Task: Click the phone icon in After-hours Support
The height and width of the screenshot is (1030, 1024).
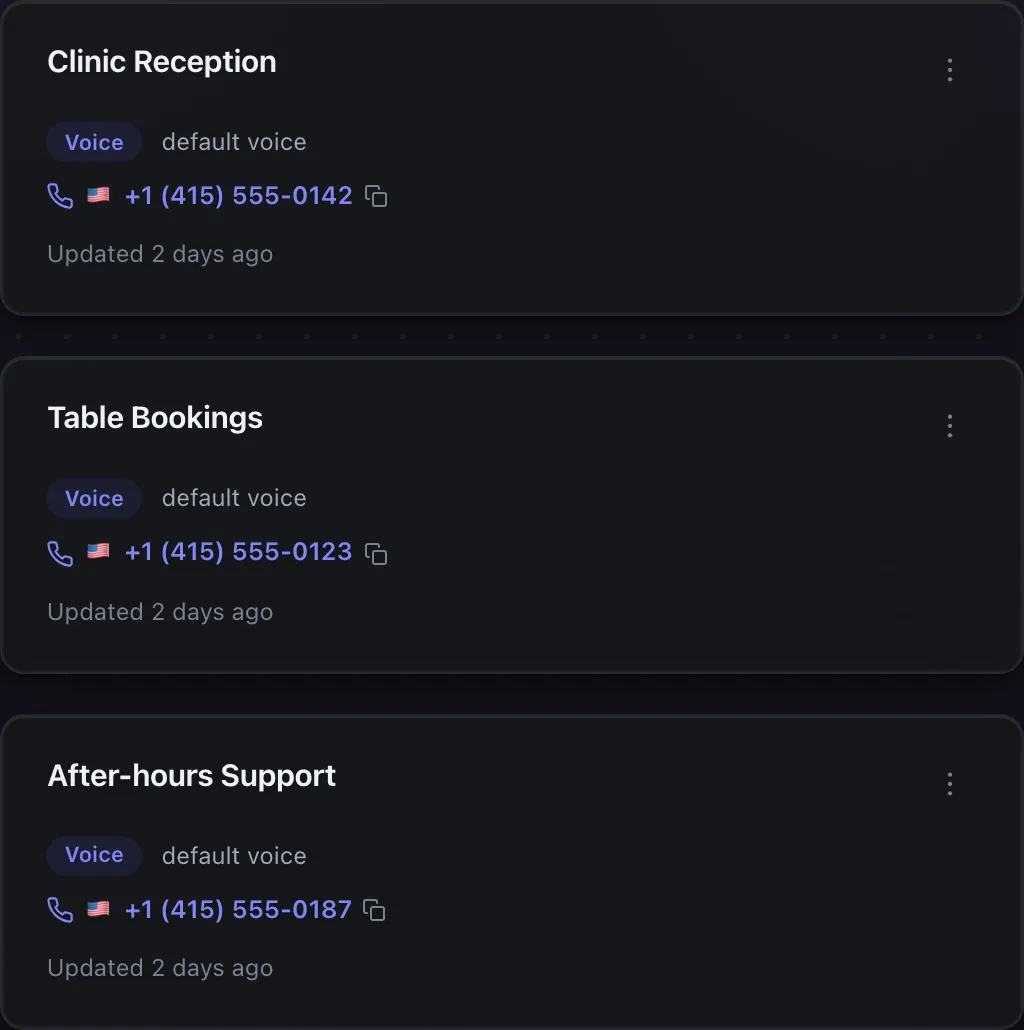Action: 60,910
